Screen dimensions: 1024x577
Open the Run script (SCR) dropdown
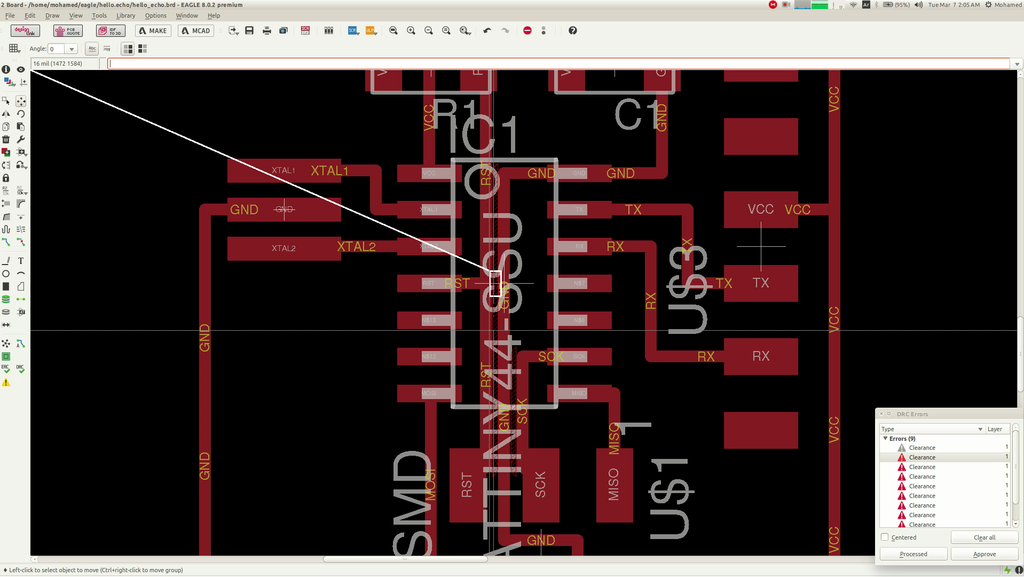tap(353, 31)
